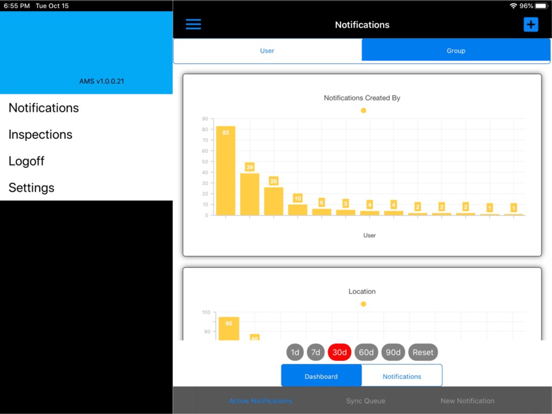The width and height of the screenshot is (552, 414).
Task: Select the red 30d range filter
Action: [x=339, y=352]
